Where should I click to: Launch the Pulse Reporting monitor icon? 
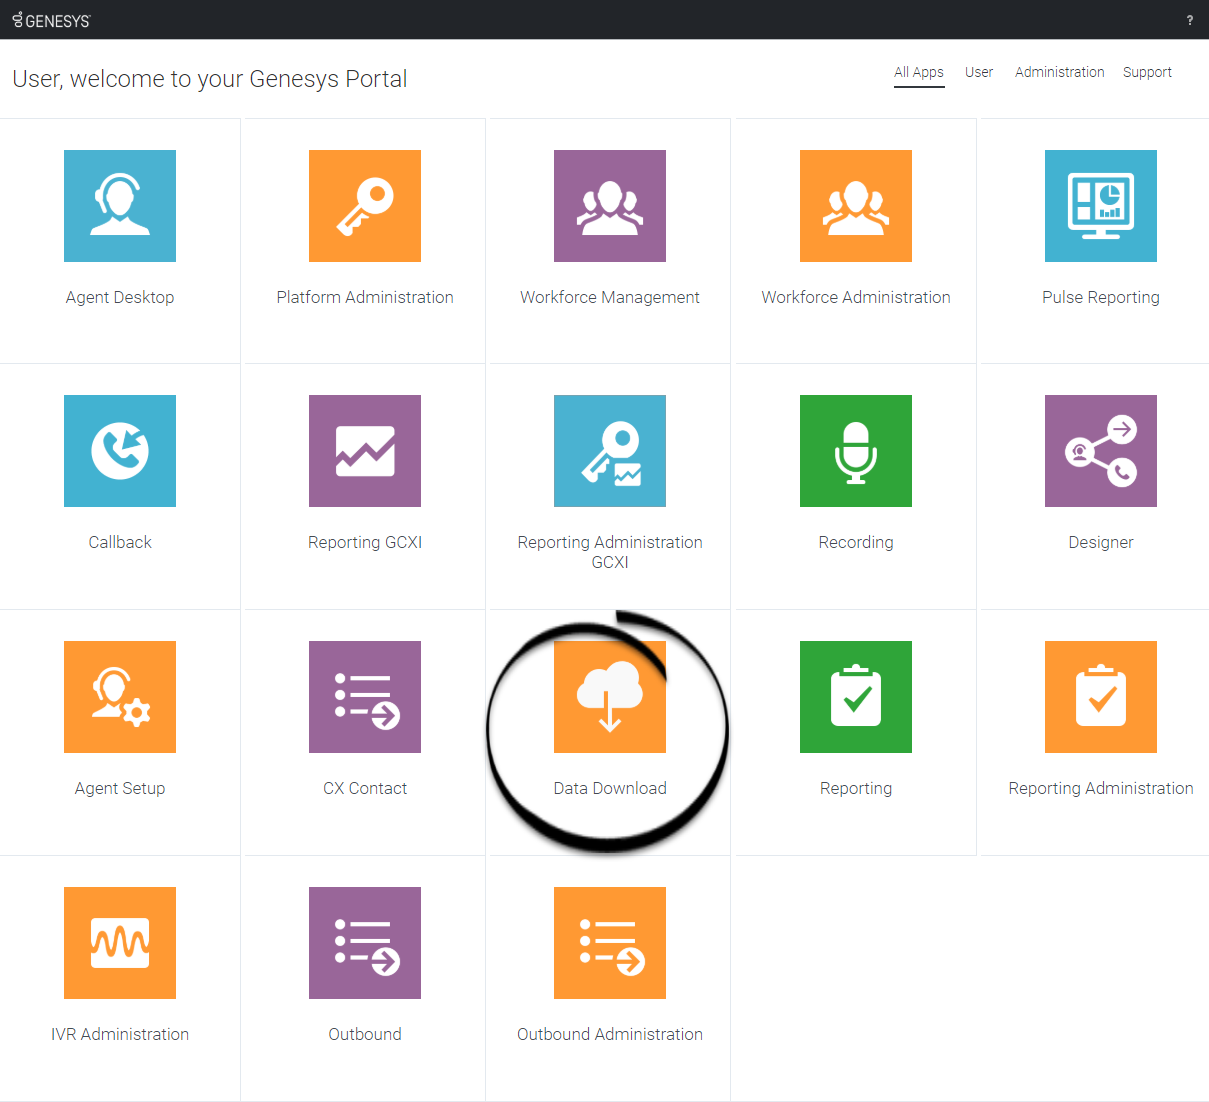[1101, 206]
